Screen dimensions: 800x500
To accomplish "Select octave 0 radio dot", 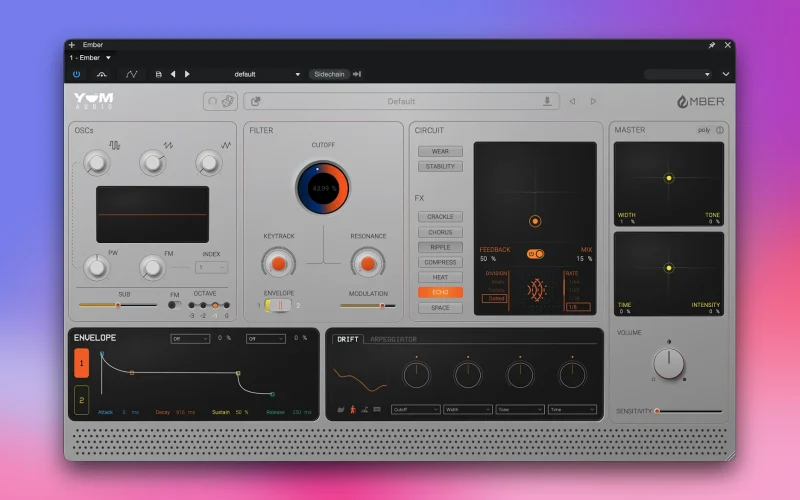I will tap(227, 305).
